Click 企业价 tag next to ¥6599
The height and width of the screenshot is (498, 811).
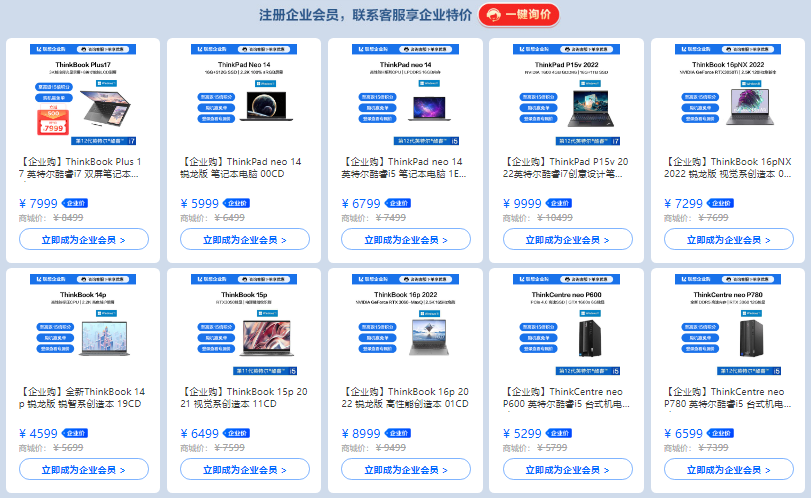click(x=720, y=433)
